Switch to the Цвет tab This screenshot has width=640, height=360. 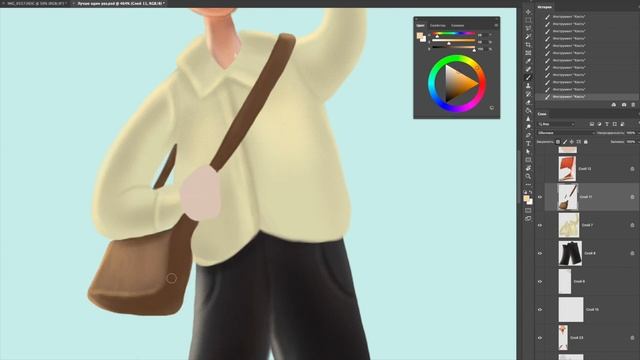click(420, 25)
